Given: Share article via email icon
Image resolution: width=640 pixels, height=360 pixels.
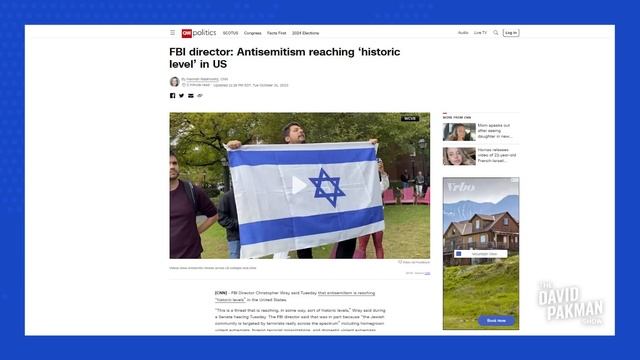Looking at the screenshot, I should [x=191, y=96].
